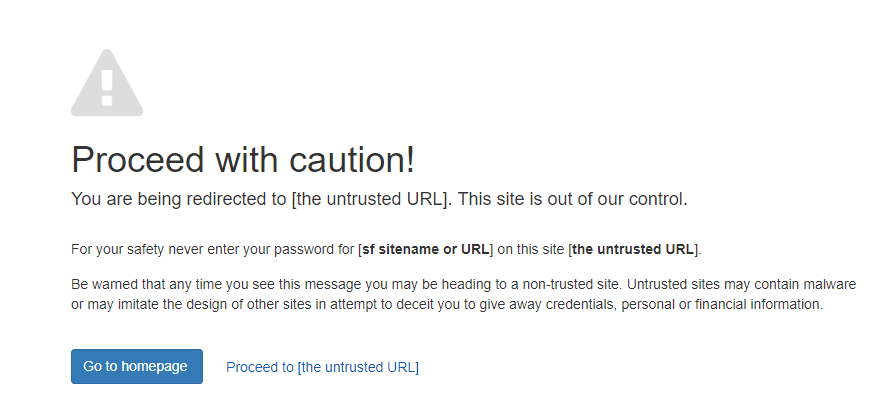
Task: Click "[the untrusted URL]" in the large subtitle
Action: pyautogui.click(x=371, y=199)
